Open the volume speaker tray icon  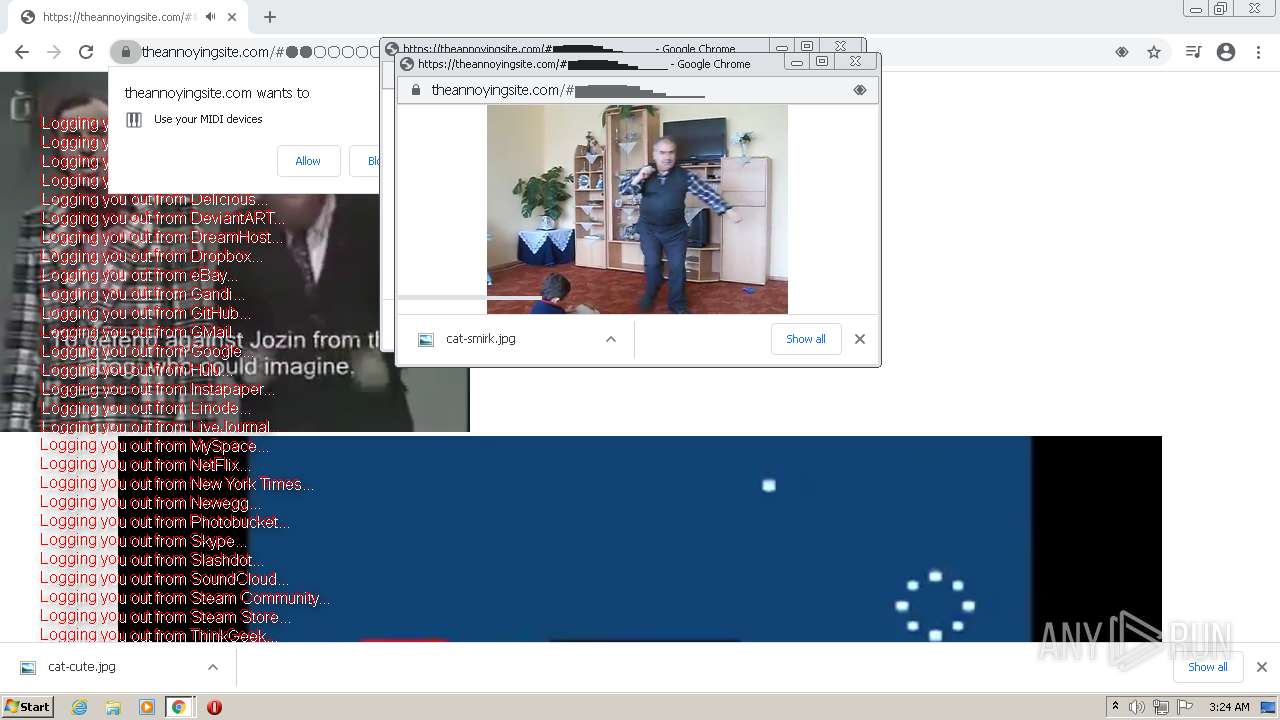coord(1137,707)
